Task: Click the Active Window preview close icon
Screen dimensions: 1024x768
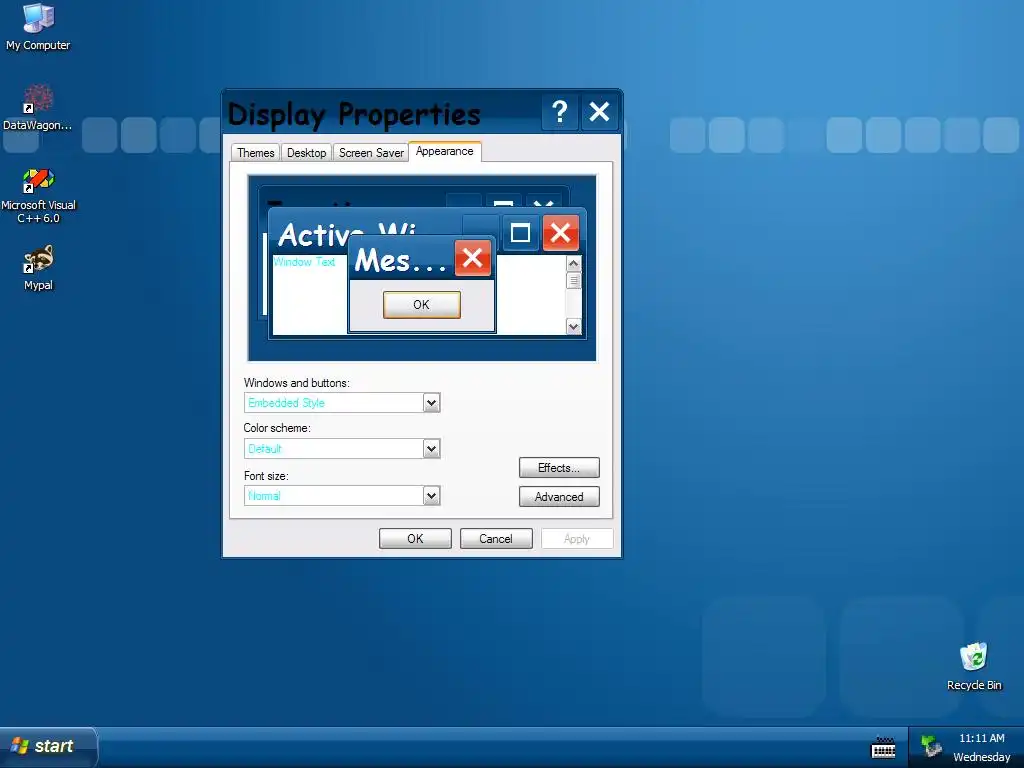Action: [x=560, y=232]
